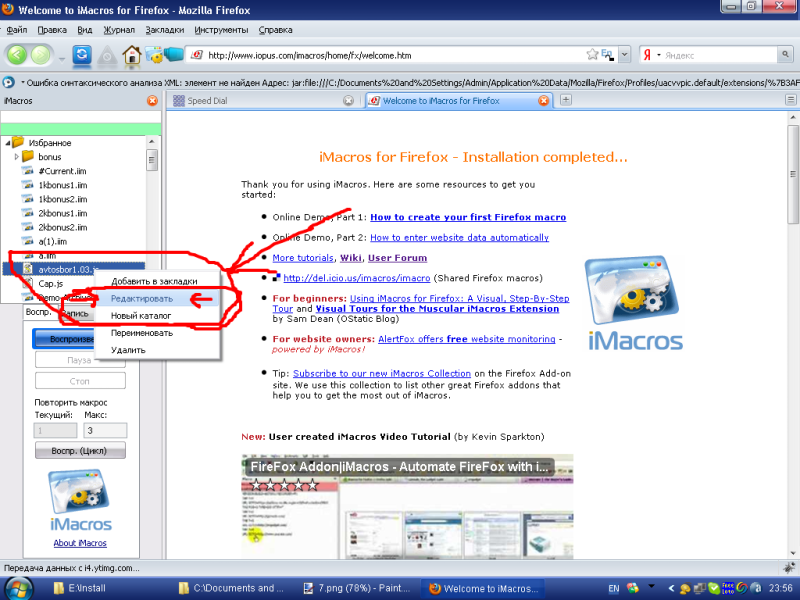Select the a(1).iim macro
This screenshot has width=800, height=600.
53,241
